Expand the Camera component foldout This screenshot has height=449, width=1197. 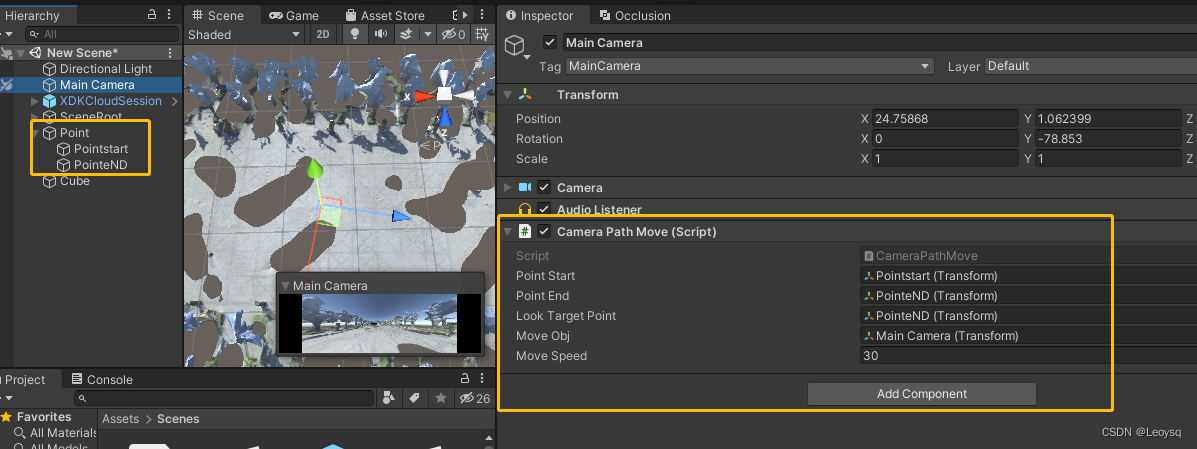(508, 188)
